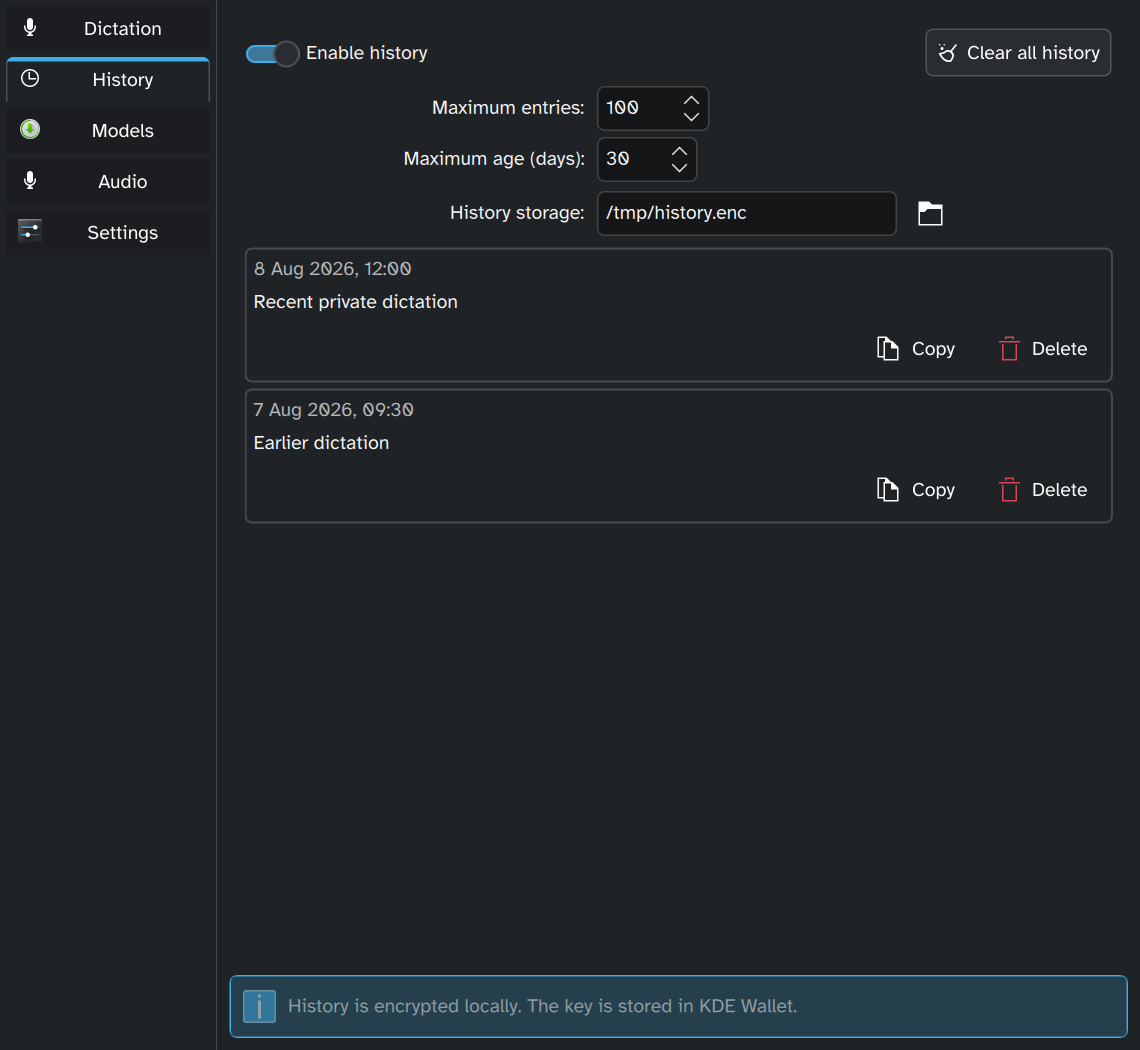Click the info icon in the encryption notice
This screenshot has height=1050, width=1140.
pos(259,1006)
